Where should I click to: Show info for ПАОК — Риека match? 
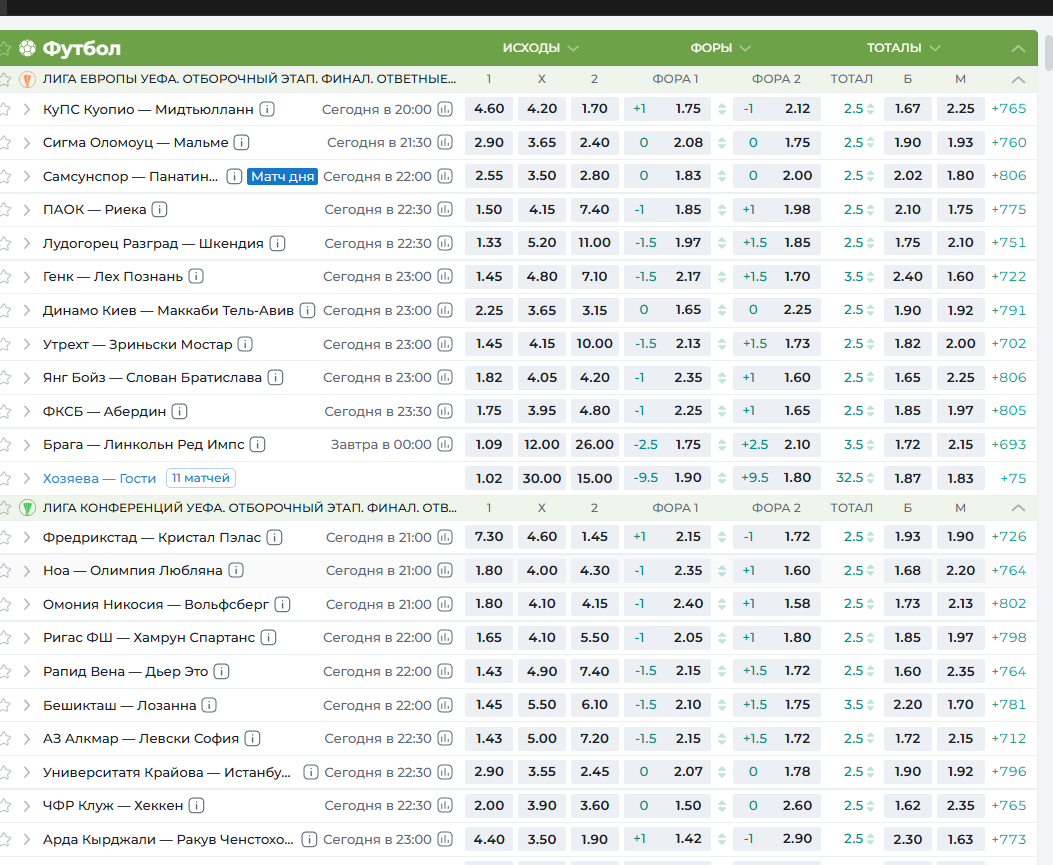coord(159,210)
